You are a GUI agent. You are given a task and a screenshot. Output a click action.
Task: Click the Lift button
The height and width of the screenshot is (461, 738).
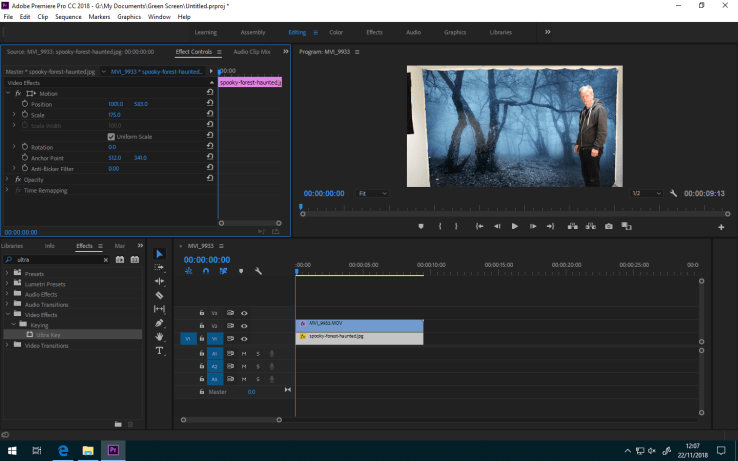(x=572, y=226)
